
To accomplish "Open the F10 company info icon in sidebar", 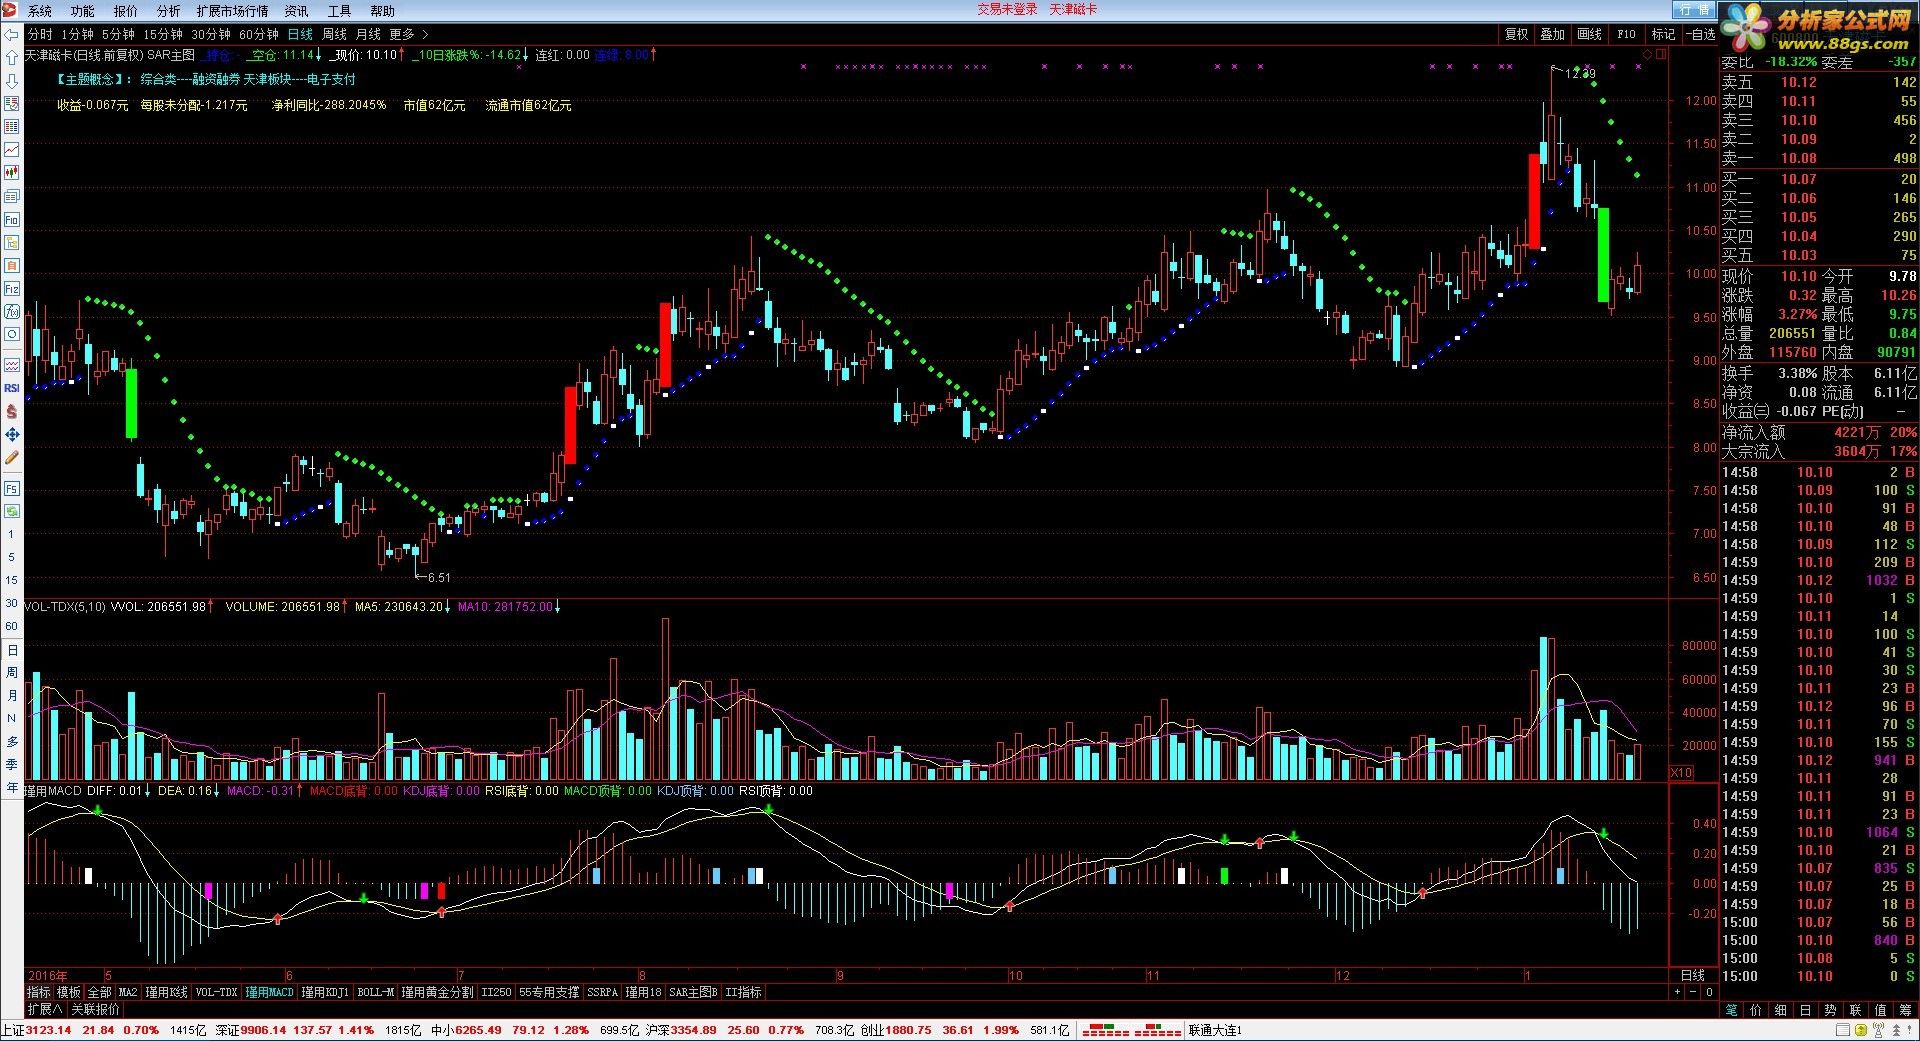I will tap(12, 219).
